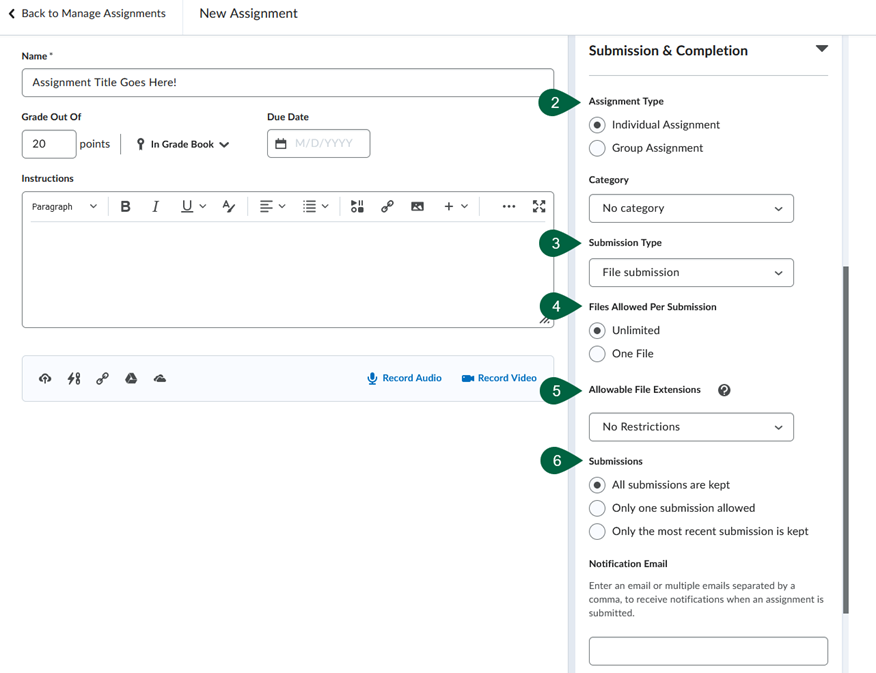
Task: Choose One File per submission
Action: 597,353
